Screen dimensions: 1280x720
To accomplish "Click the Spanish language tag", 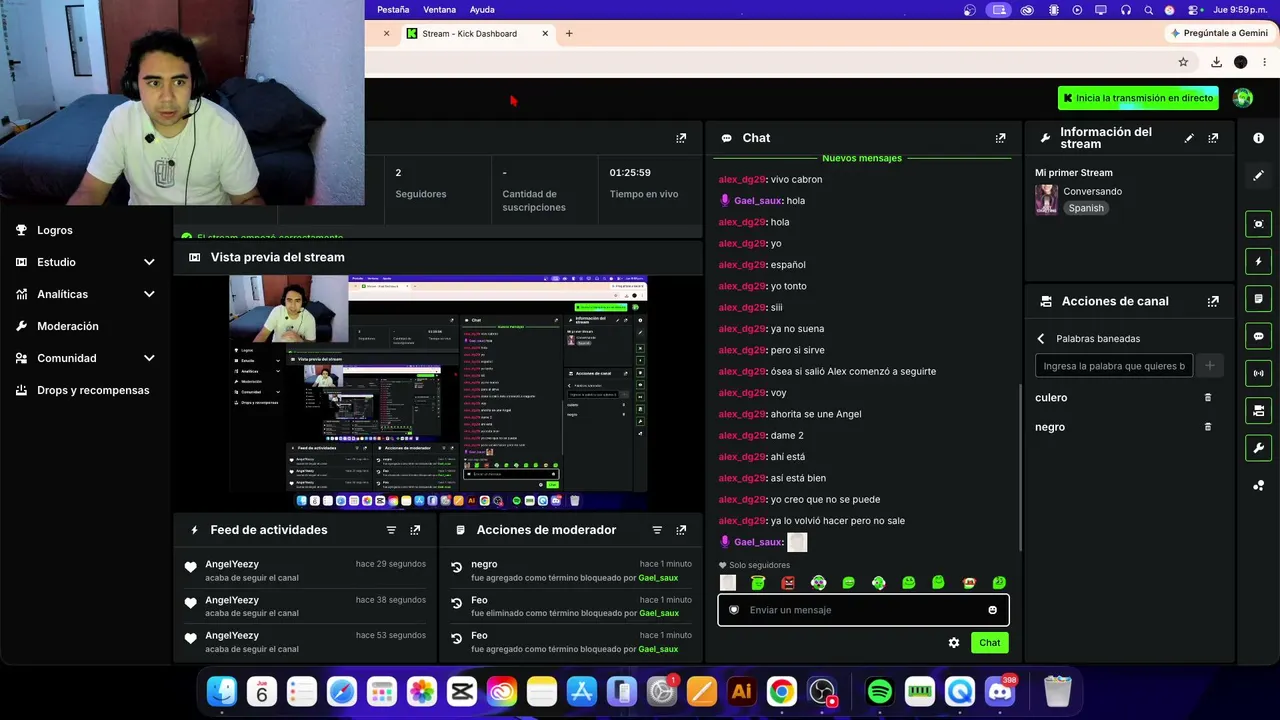I will point(1086,208).
